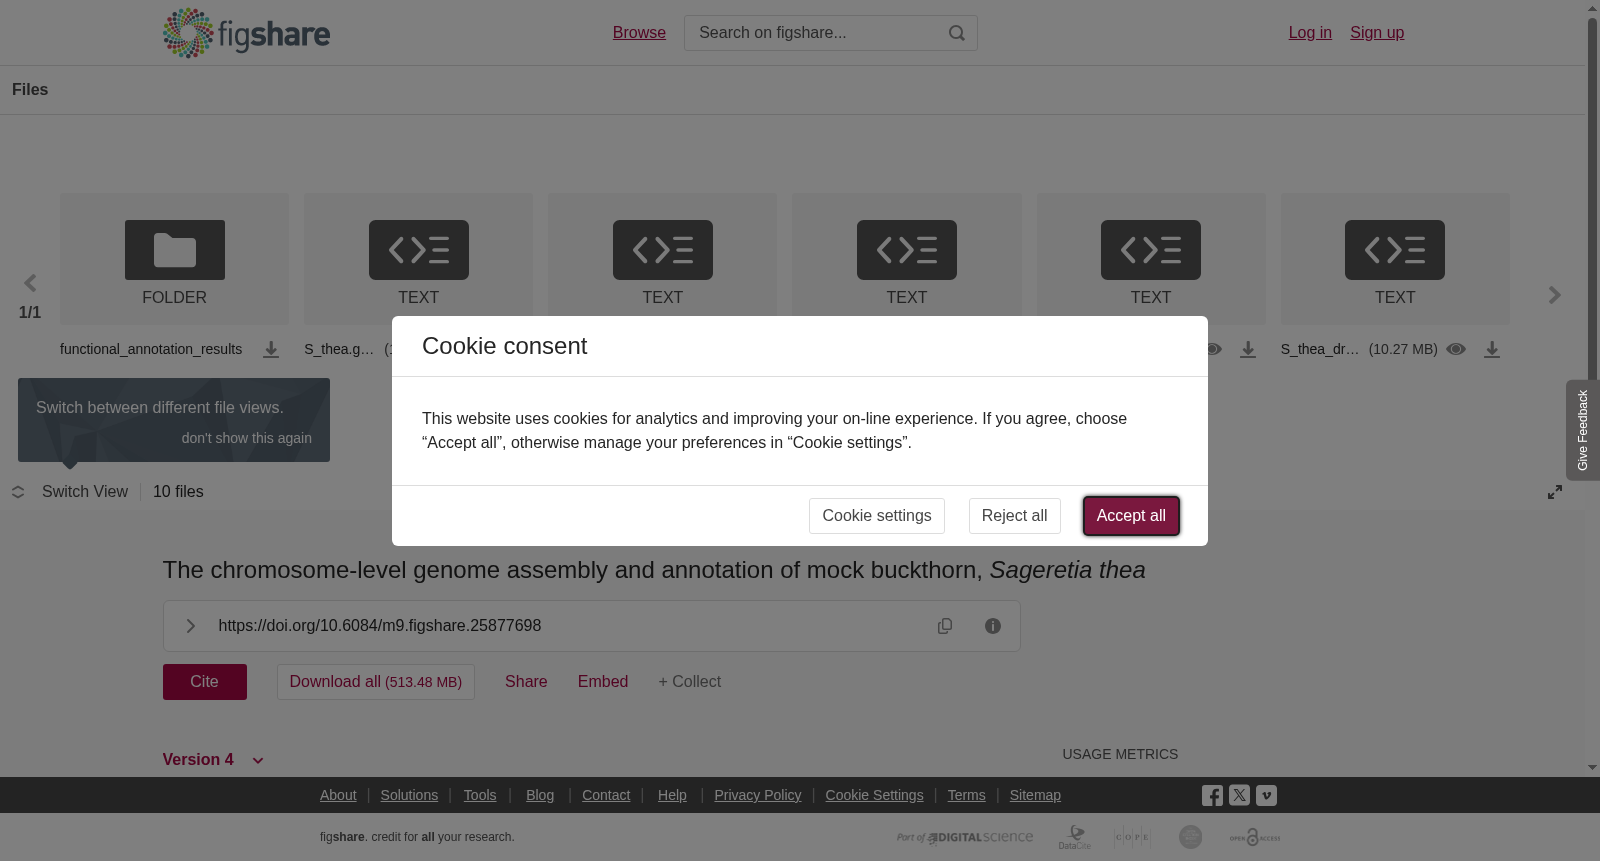Open the About footer link
The image size is (1600, 861).
338,795
